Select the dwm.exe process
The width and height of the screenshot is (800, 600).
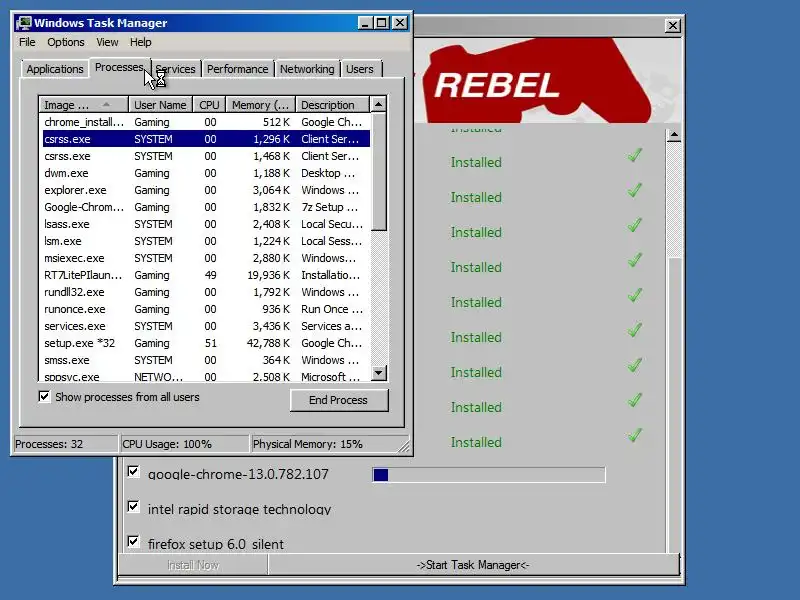point(204,173)
